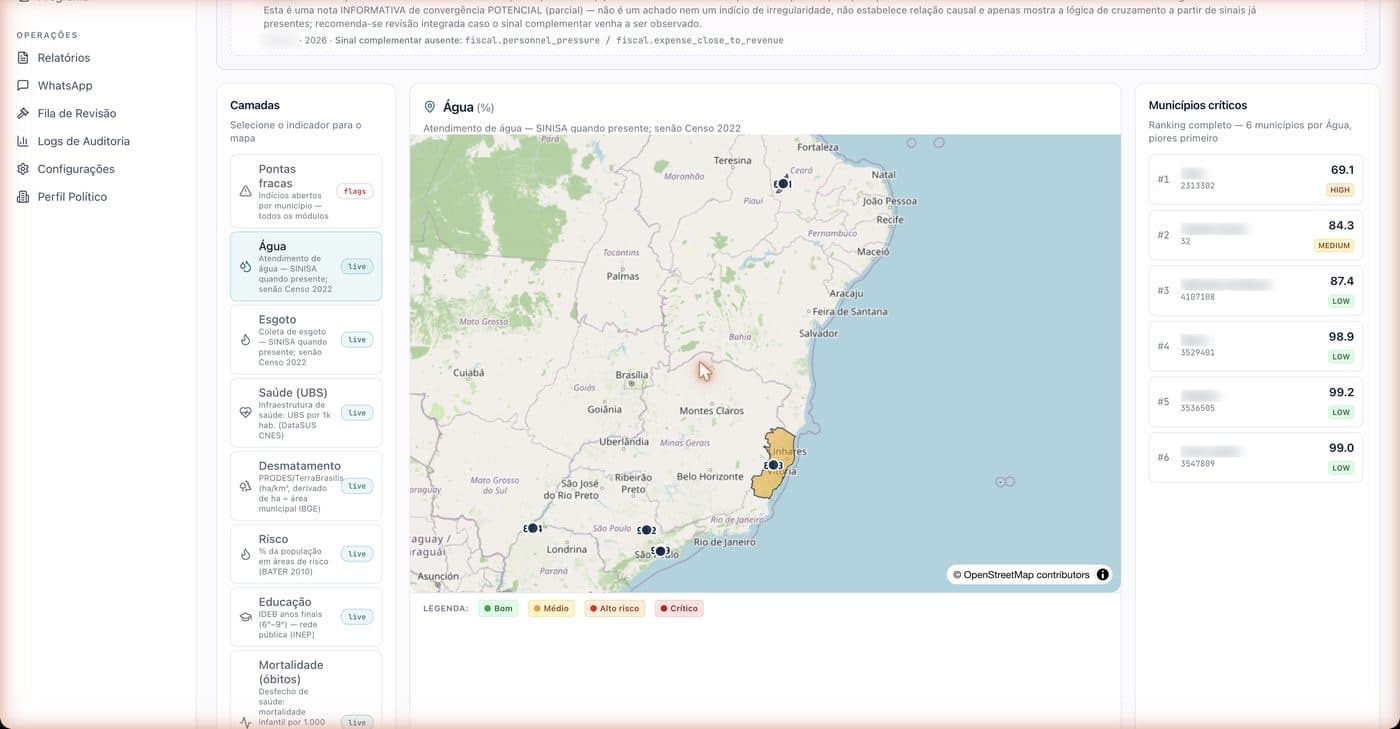Click the Fila de Revisão gavel icon
The width and height of the screenshot is (1400, 729).
23,113
